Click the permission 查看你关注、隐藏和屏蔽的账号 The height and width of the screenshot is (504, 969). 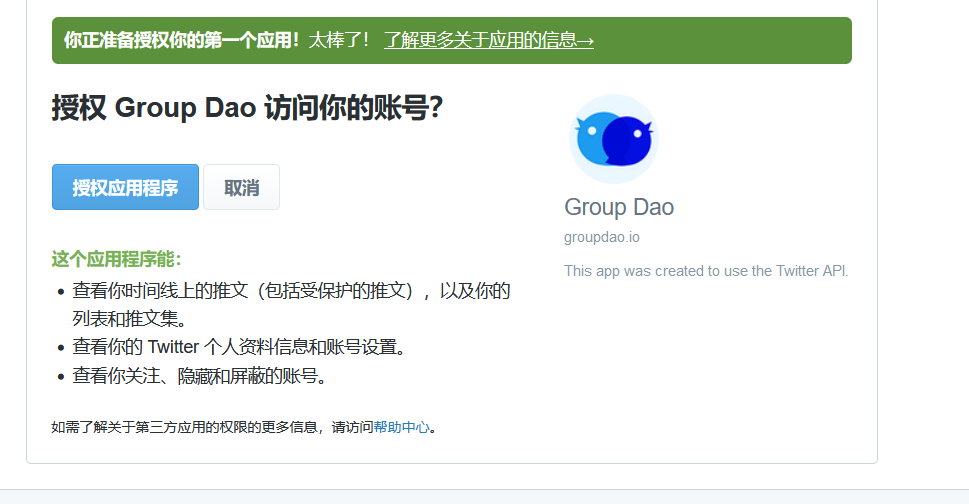click(x=199, y=376)
